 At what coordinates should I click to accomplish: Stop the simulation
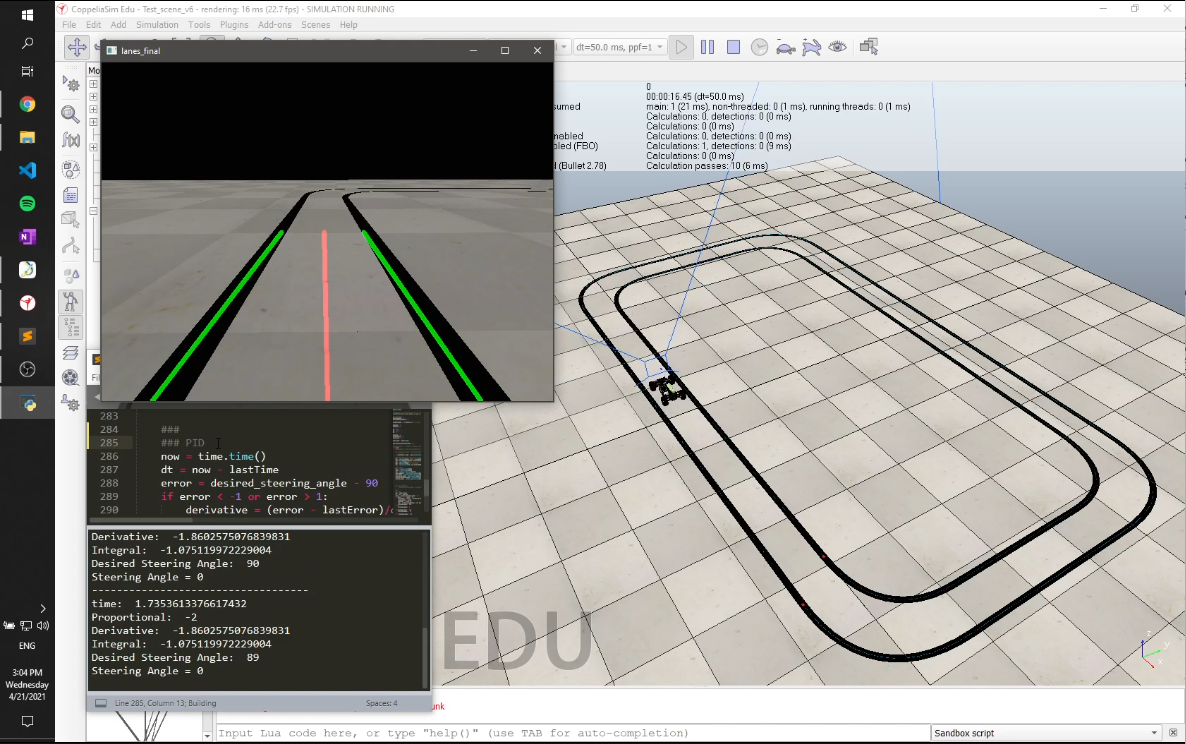(733, 47)
